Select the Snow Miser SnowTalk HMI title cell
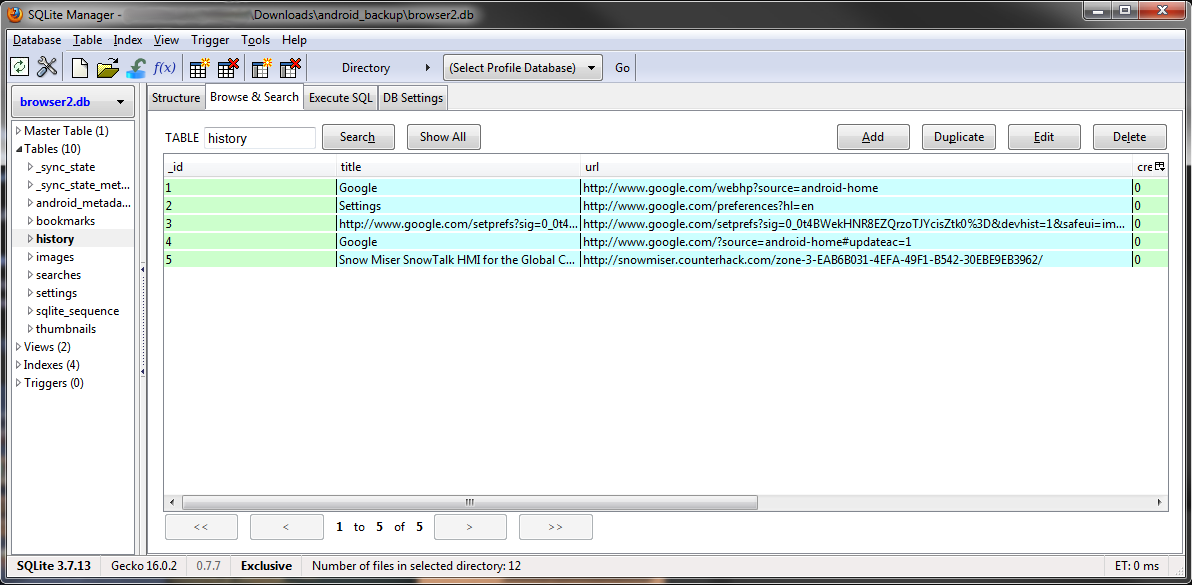This screenshot has height=585, width=1192. (x=458, y=260)
